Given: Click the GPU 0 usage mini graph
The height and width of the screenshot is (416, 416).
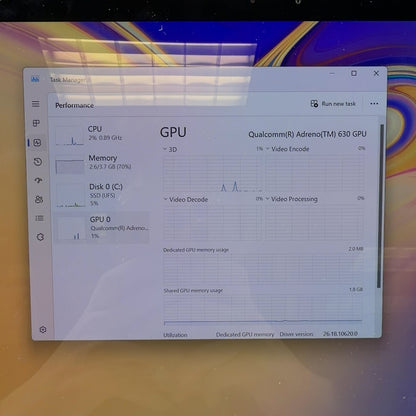Looking at the screenshot, I should coord(72,228).
